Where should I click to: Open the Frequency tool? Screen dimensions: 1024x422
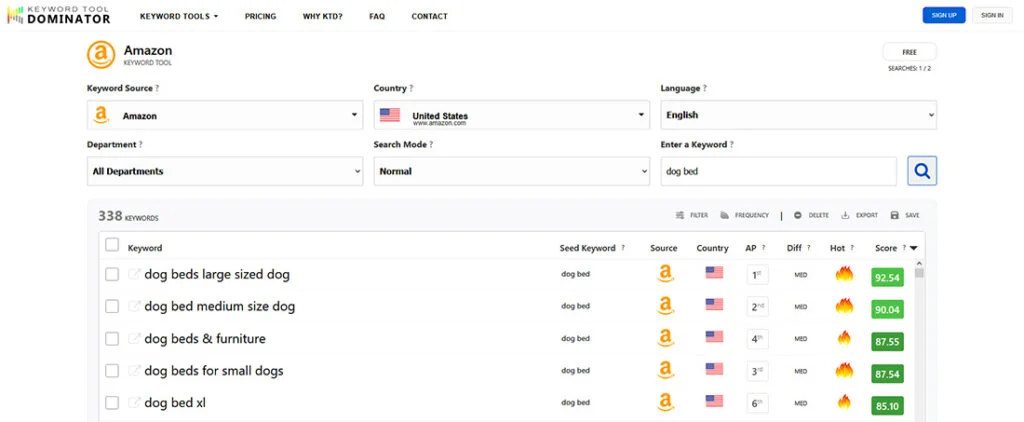744,215
